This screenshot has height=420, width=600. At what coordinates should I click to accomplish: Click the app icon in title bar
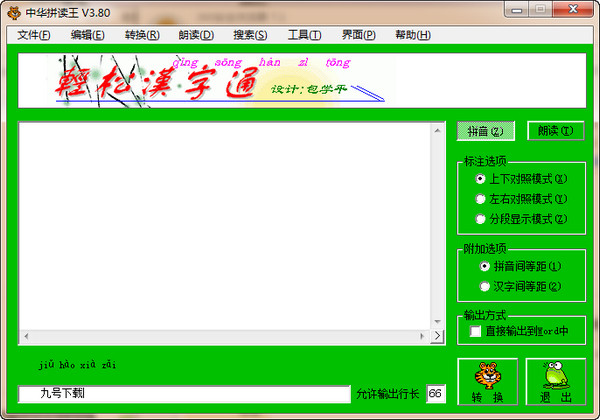click(x=13, y=10)
